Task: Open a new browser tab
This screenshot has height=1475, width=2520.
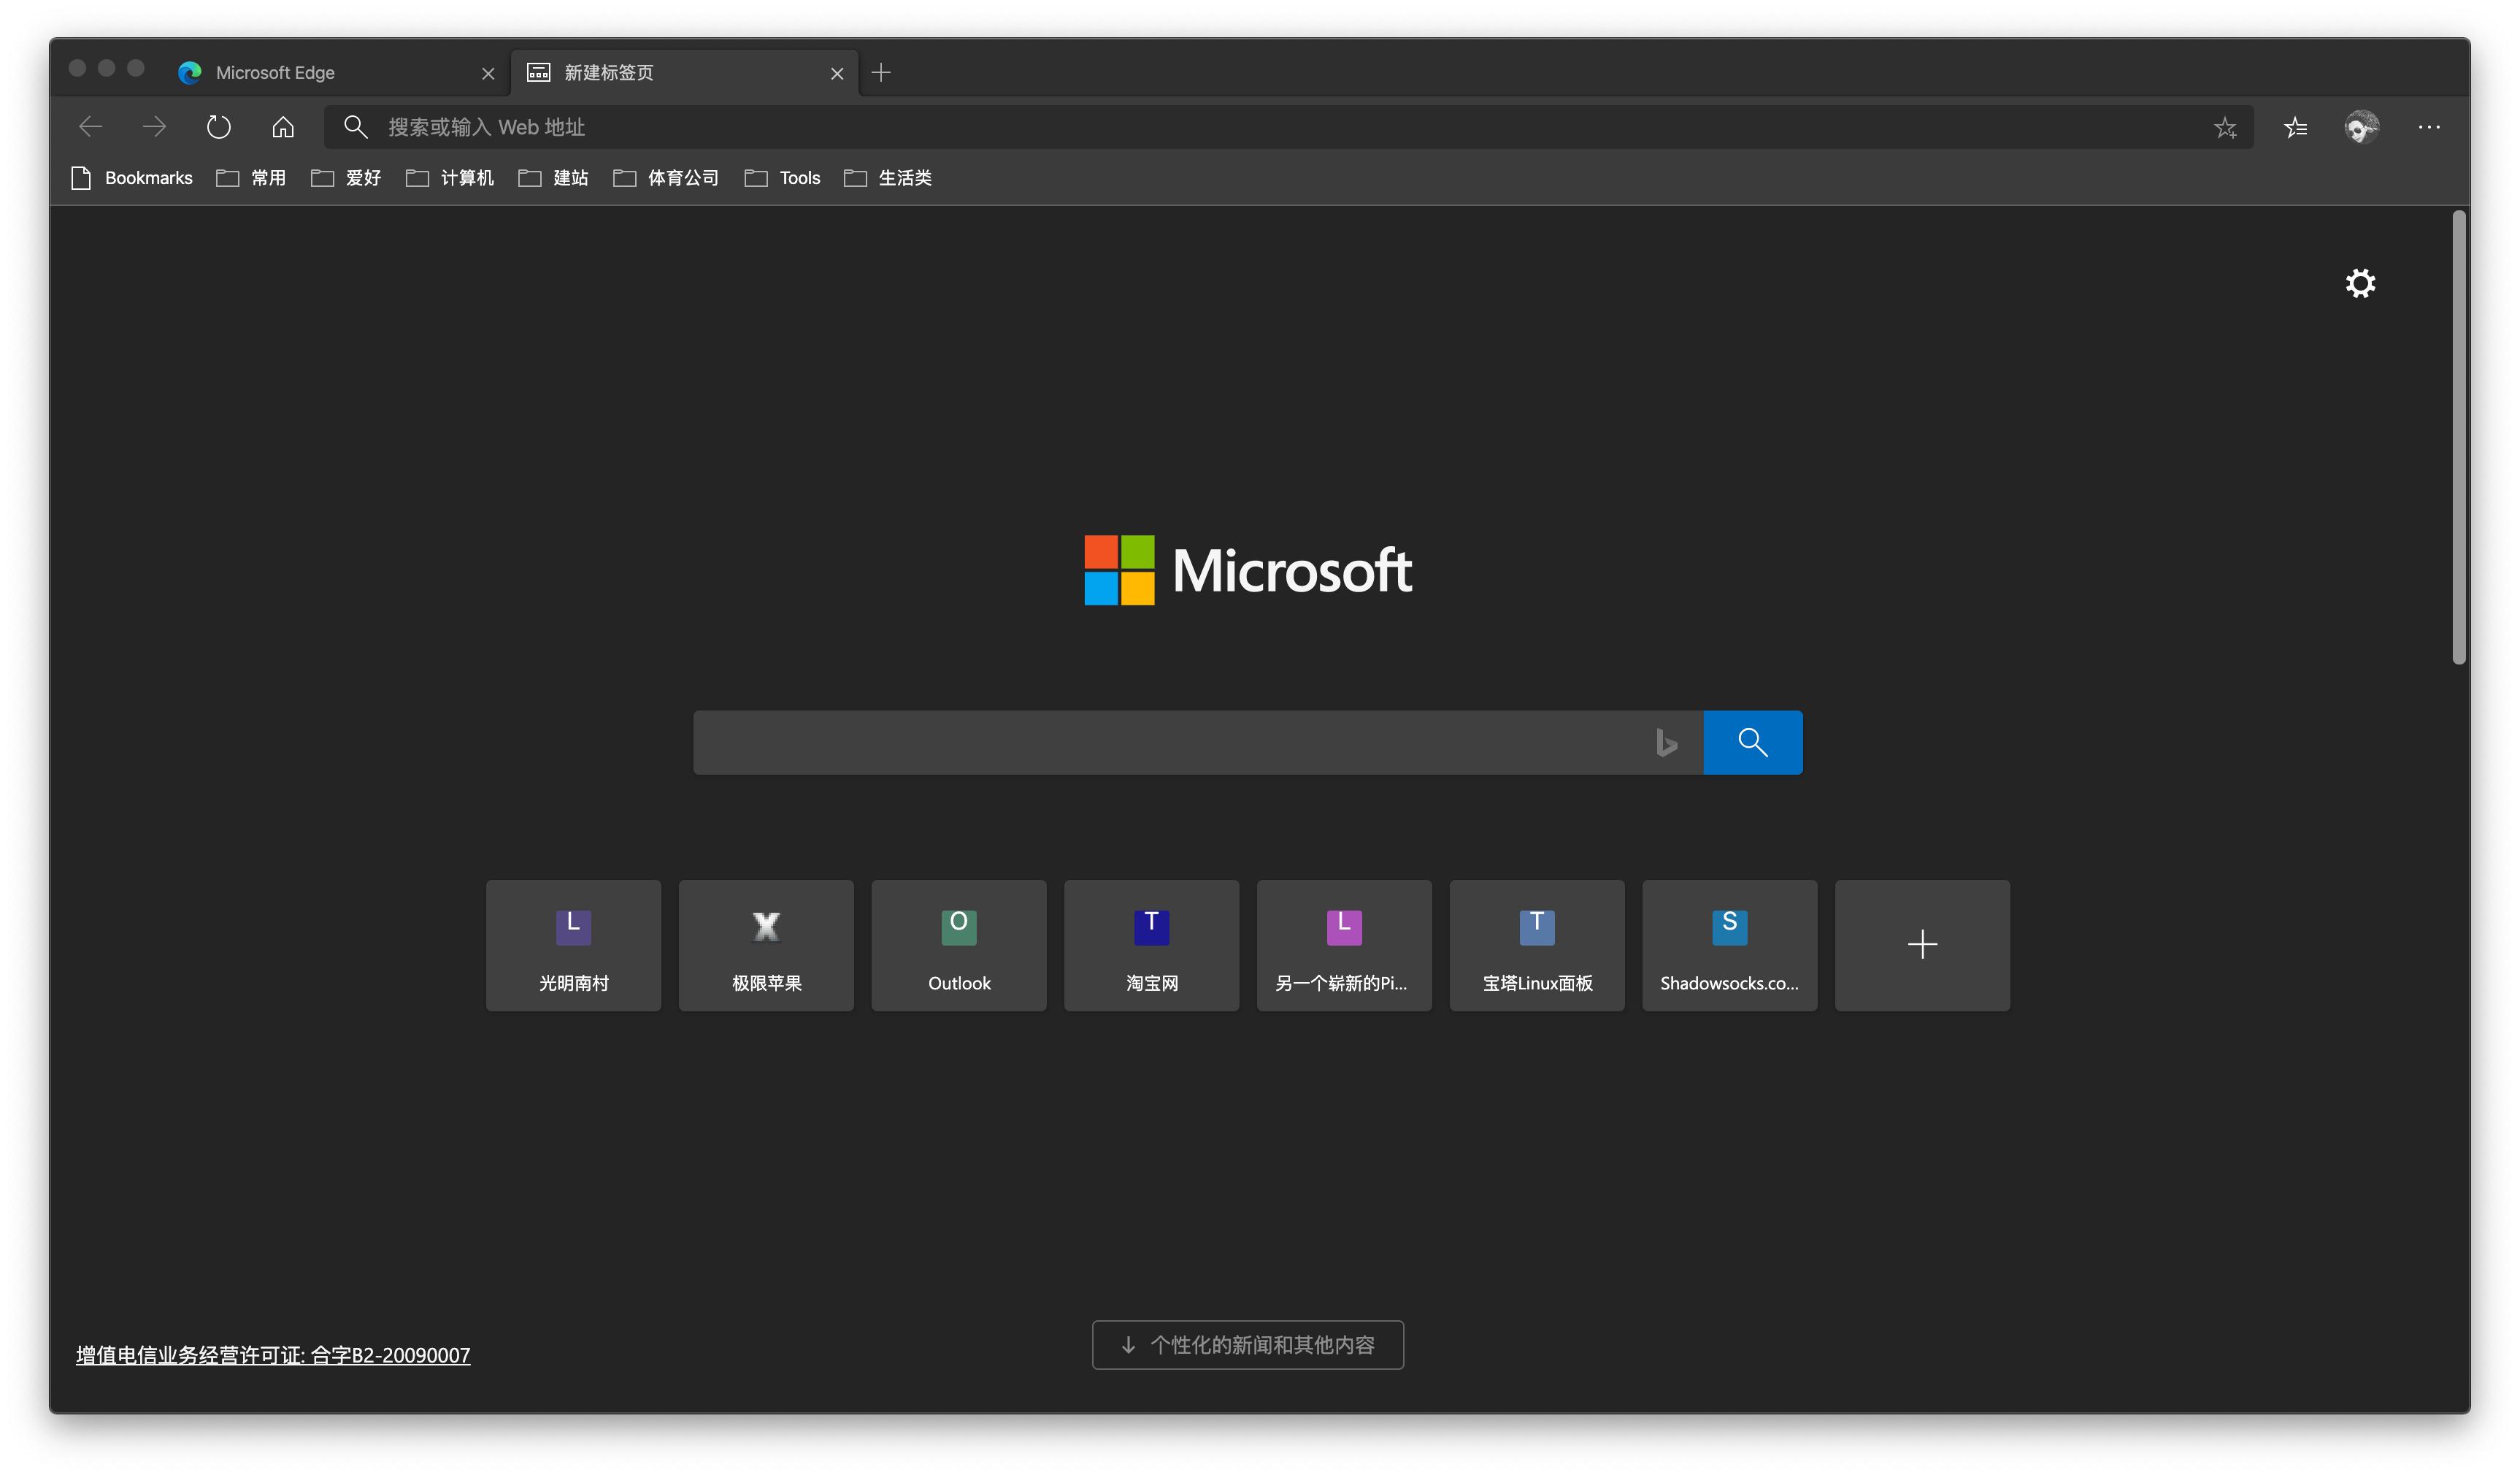Action: (x=881, y=72)
